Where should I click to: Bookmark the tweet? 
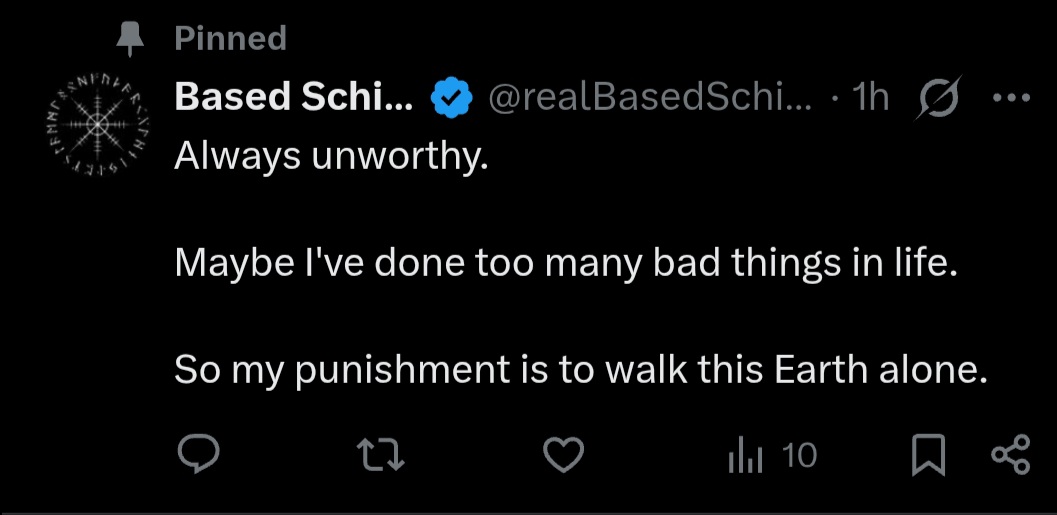[928, 457]
